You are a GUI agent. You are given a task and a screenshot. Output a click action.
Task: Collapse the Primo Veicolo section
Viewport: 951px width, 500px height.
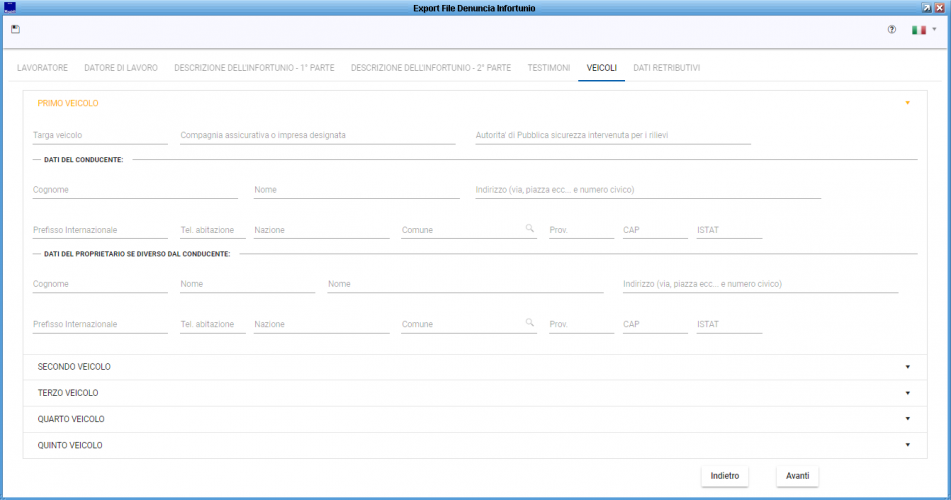pos(907,103)
